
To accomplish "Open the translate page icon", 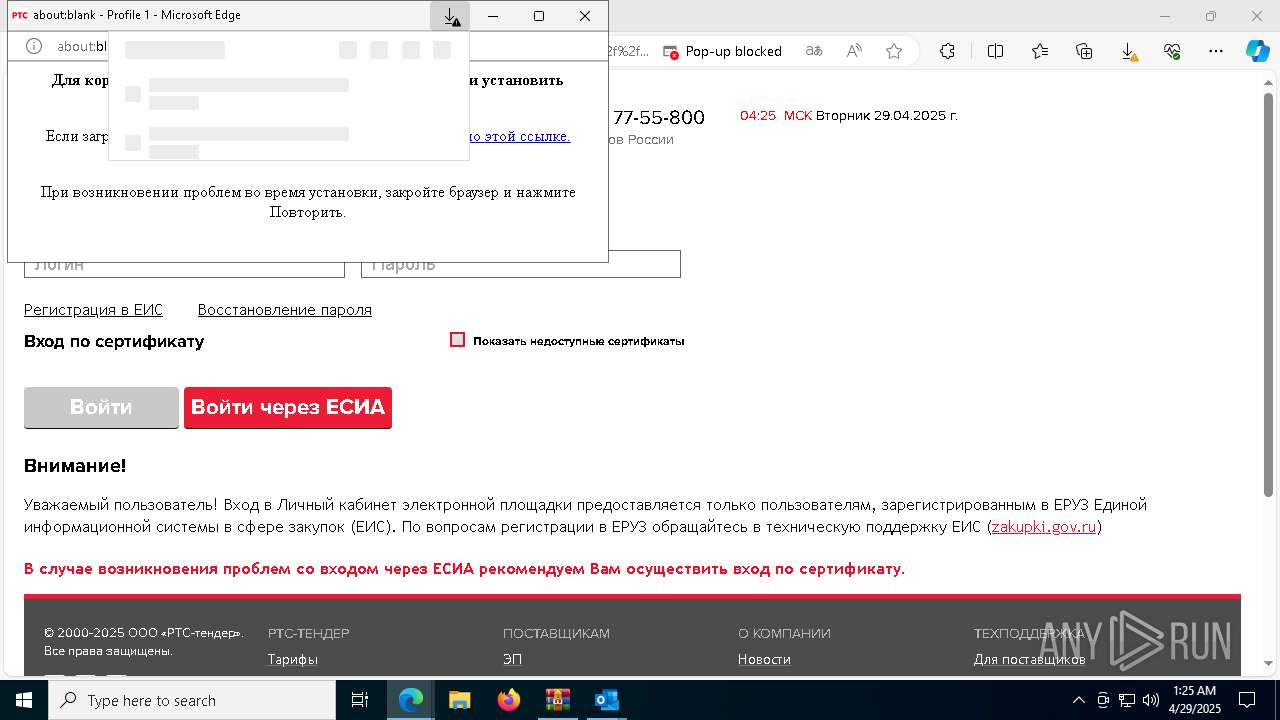I will 814,51.
